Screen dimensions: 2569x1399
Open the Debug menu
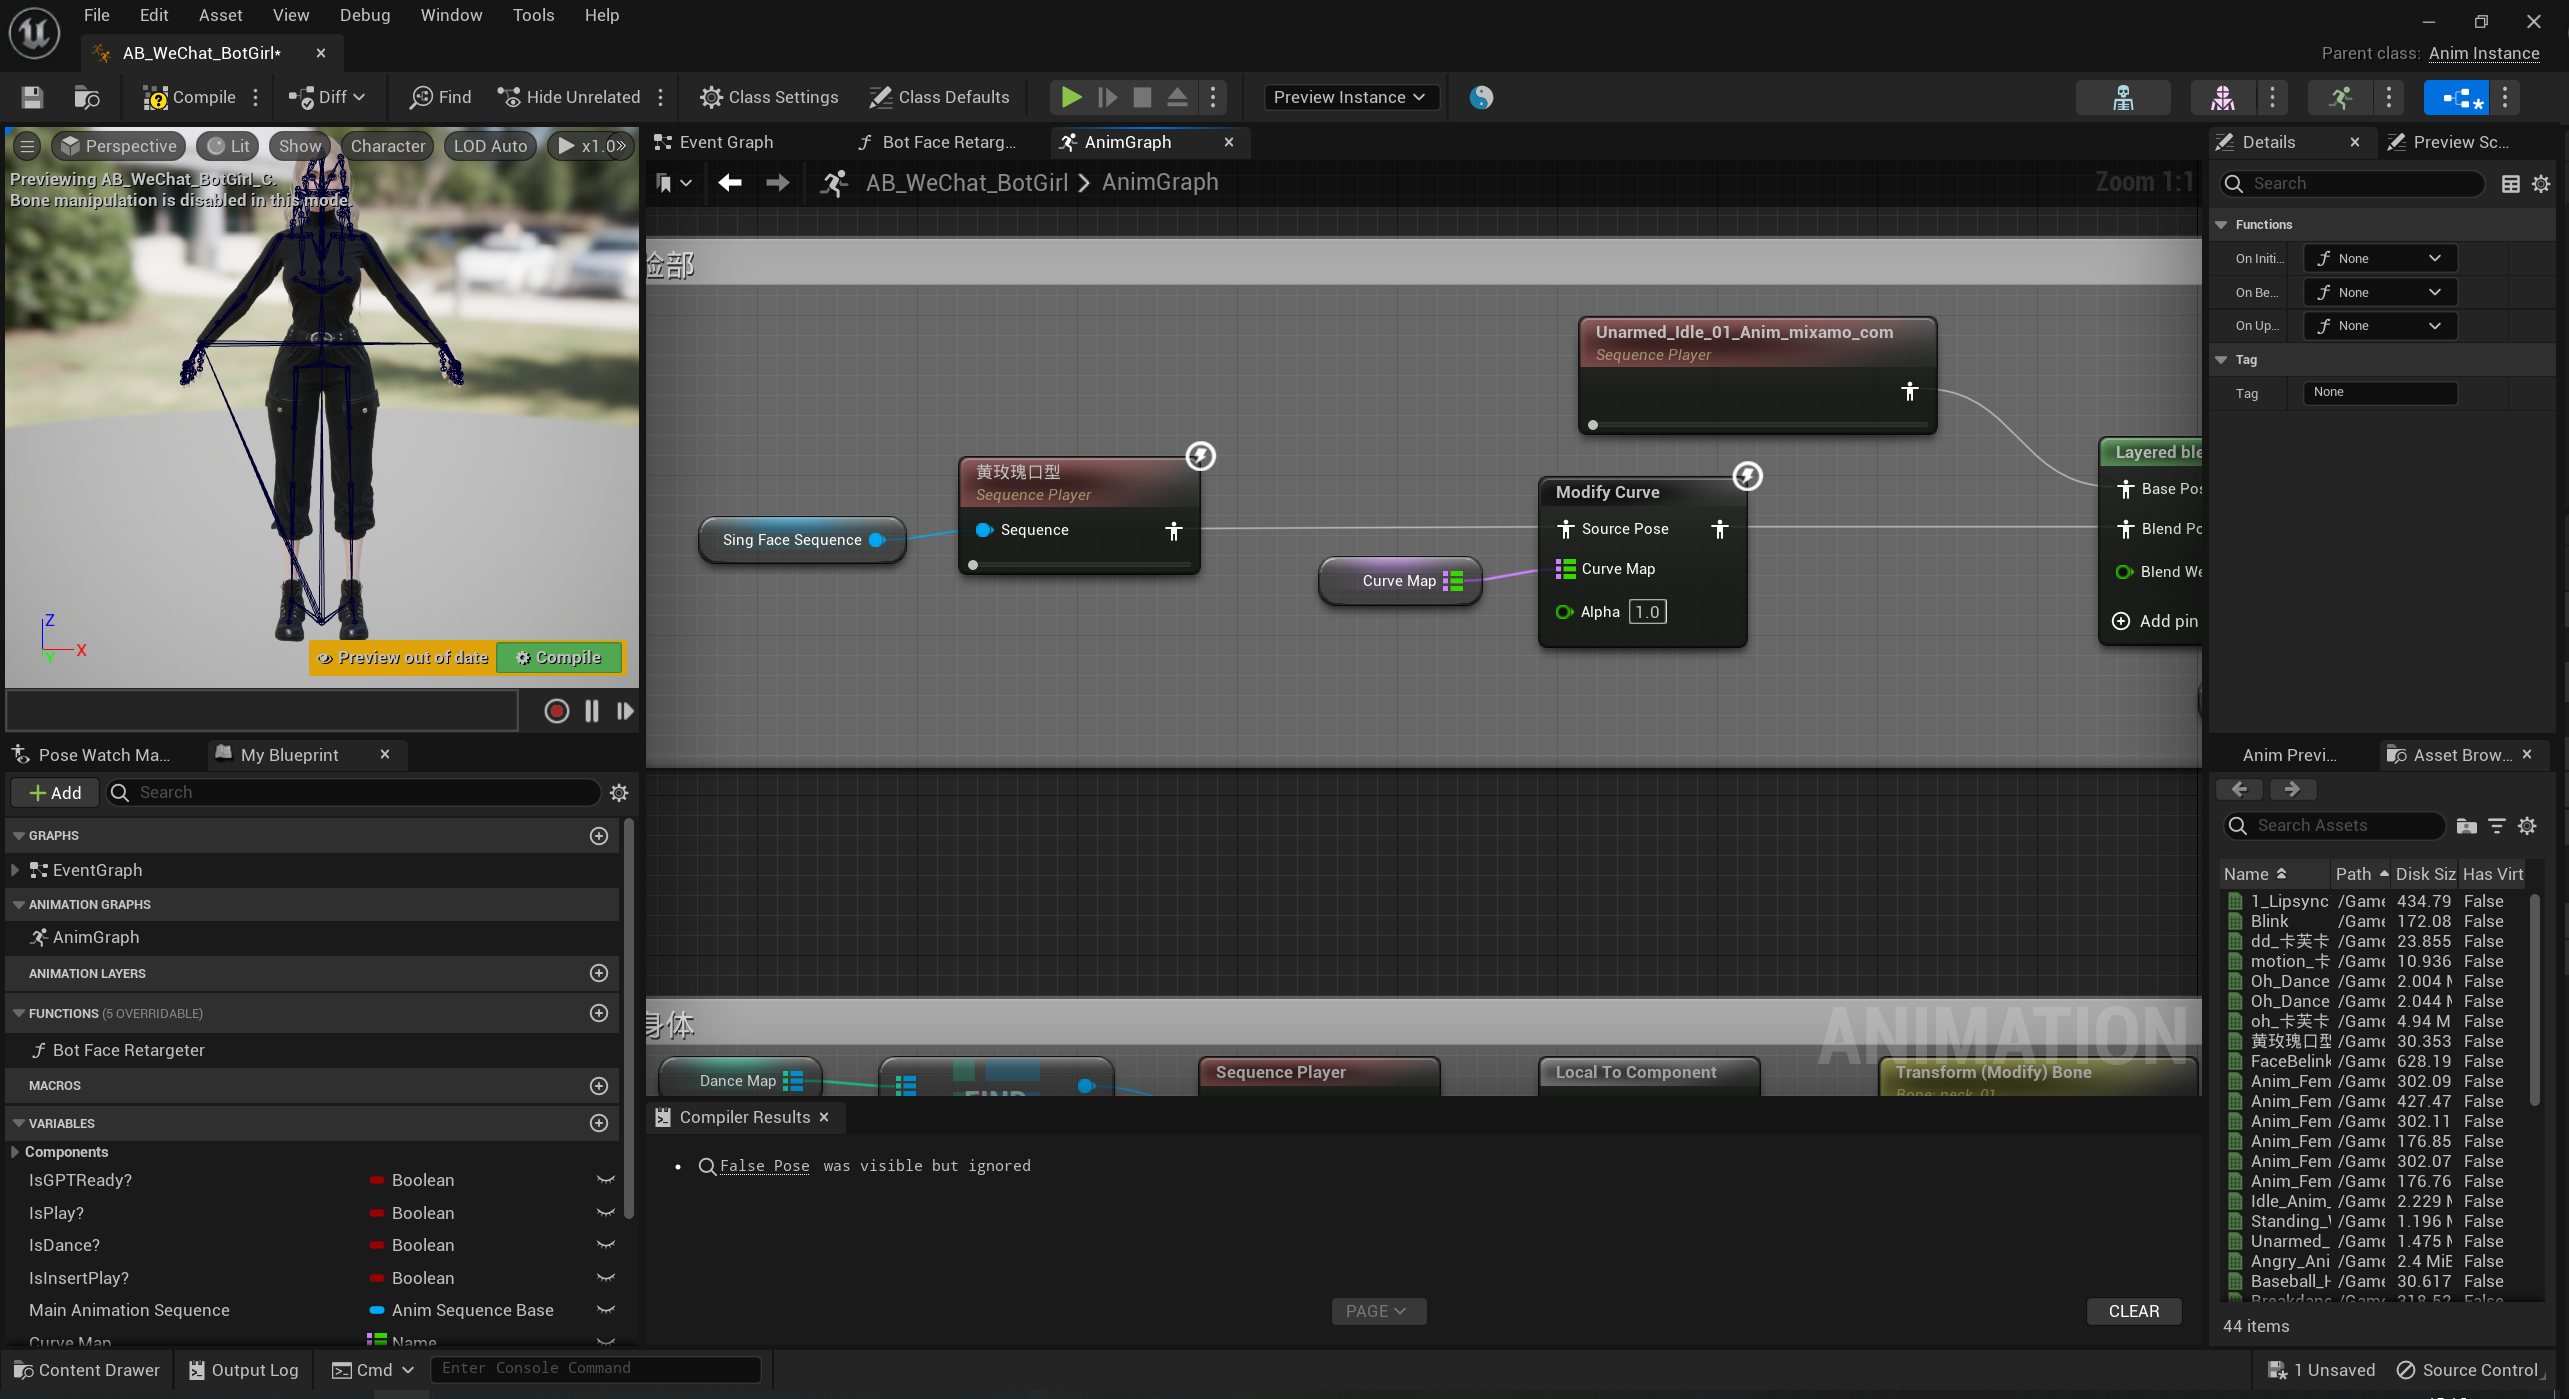[x=364, y=15]
